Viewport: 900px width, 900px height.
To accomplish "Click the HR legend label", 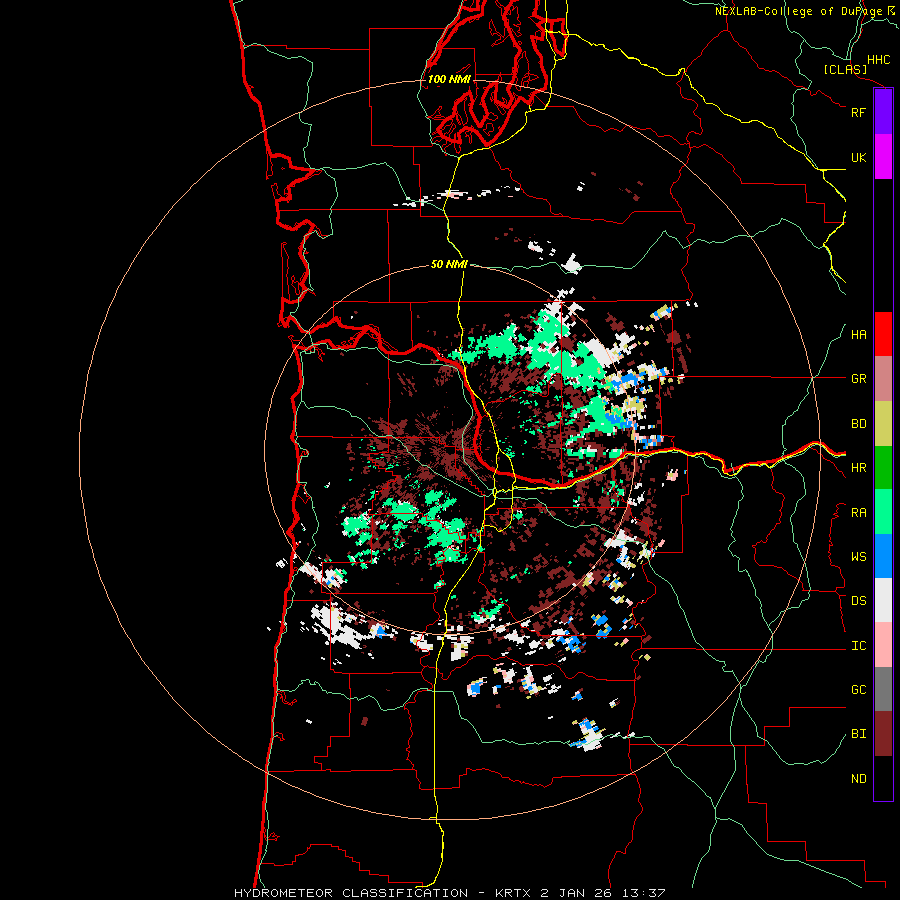I will (x=858, y=468).
